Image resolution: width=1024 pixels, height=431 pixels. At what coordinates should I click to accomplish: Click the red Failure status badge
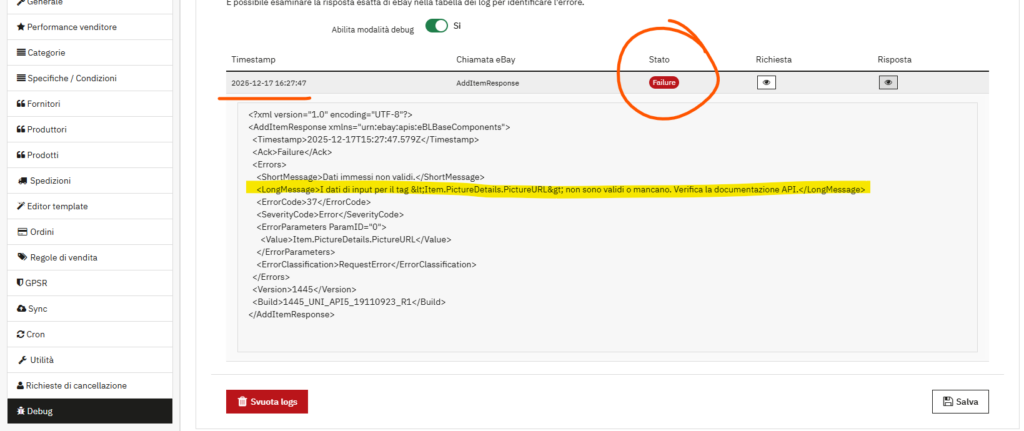pos(664,83)
